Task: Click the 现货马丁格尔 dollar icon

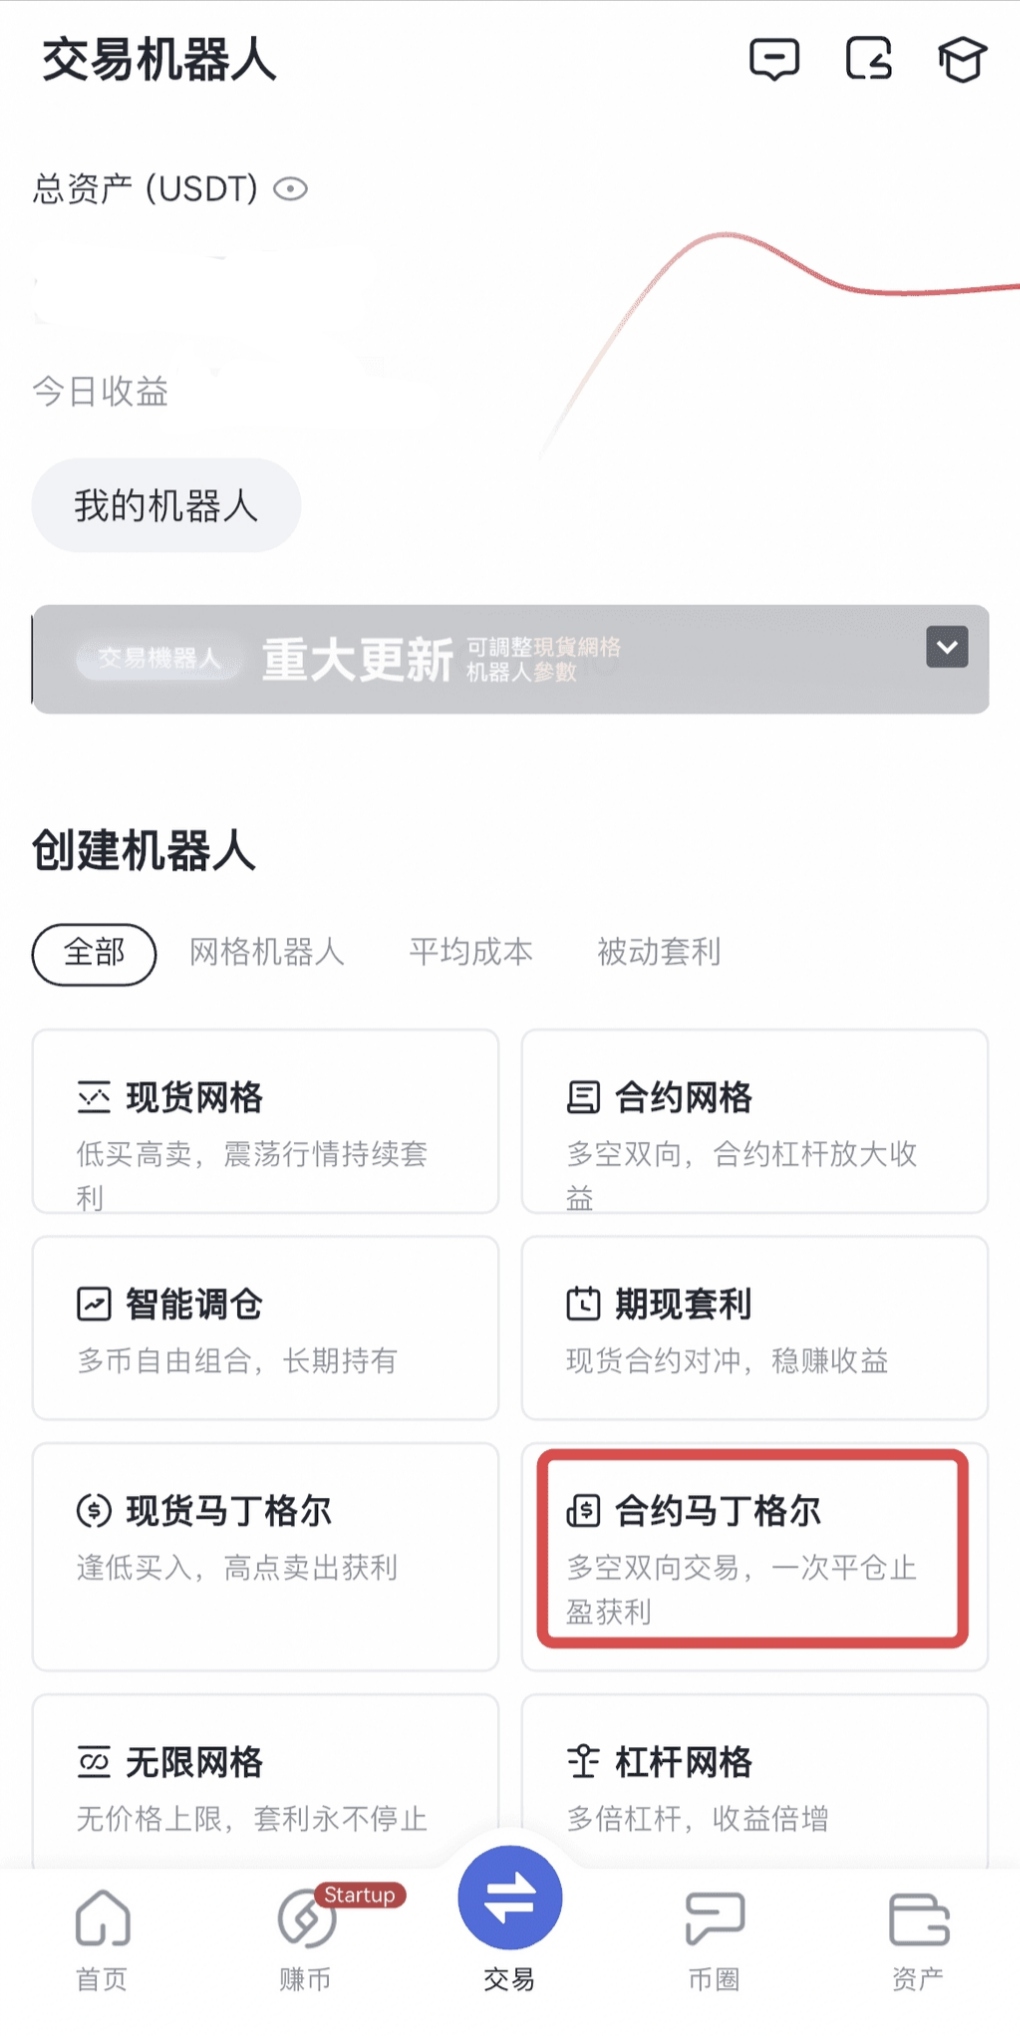Action: tap(94, 1510)
